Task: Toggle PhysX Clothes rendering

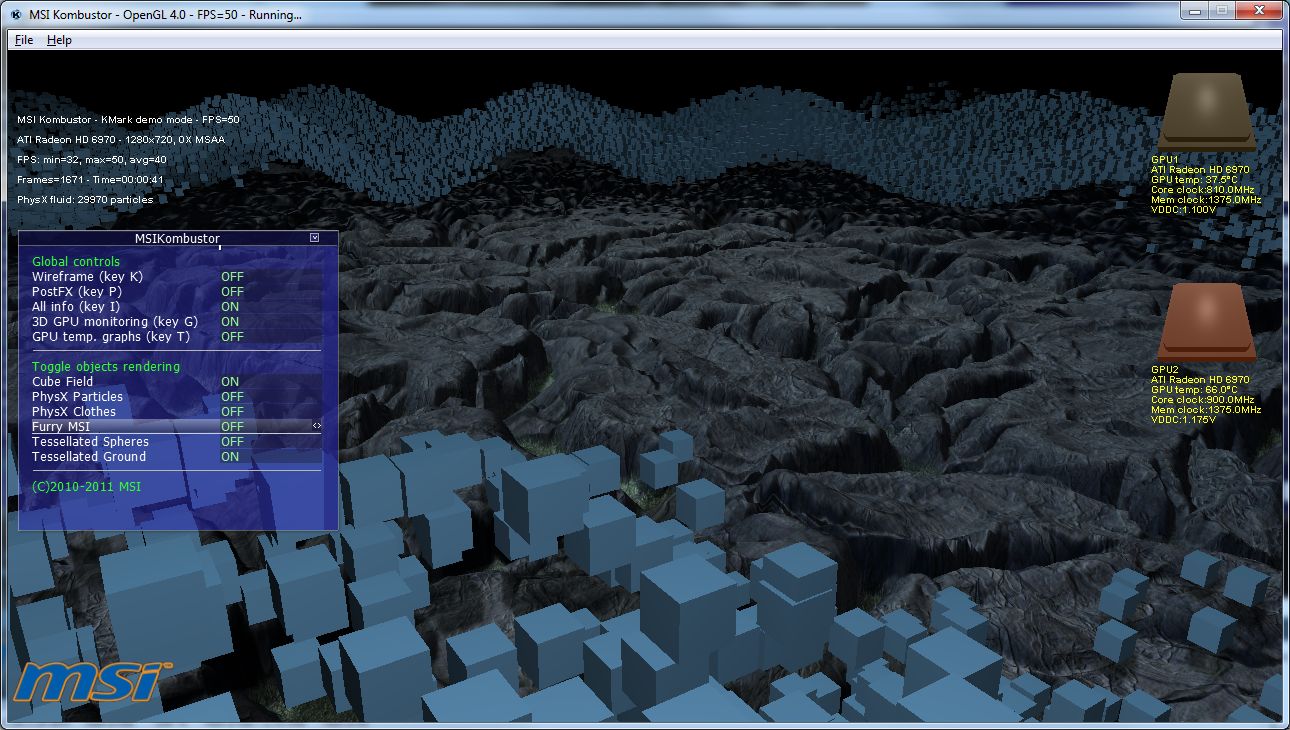Action: (x=178, y=412)
